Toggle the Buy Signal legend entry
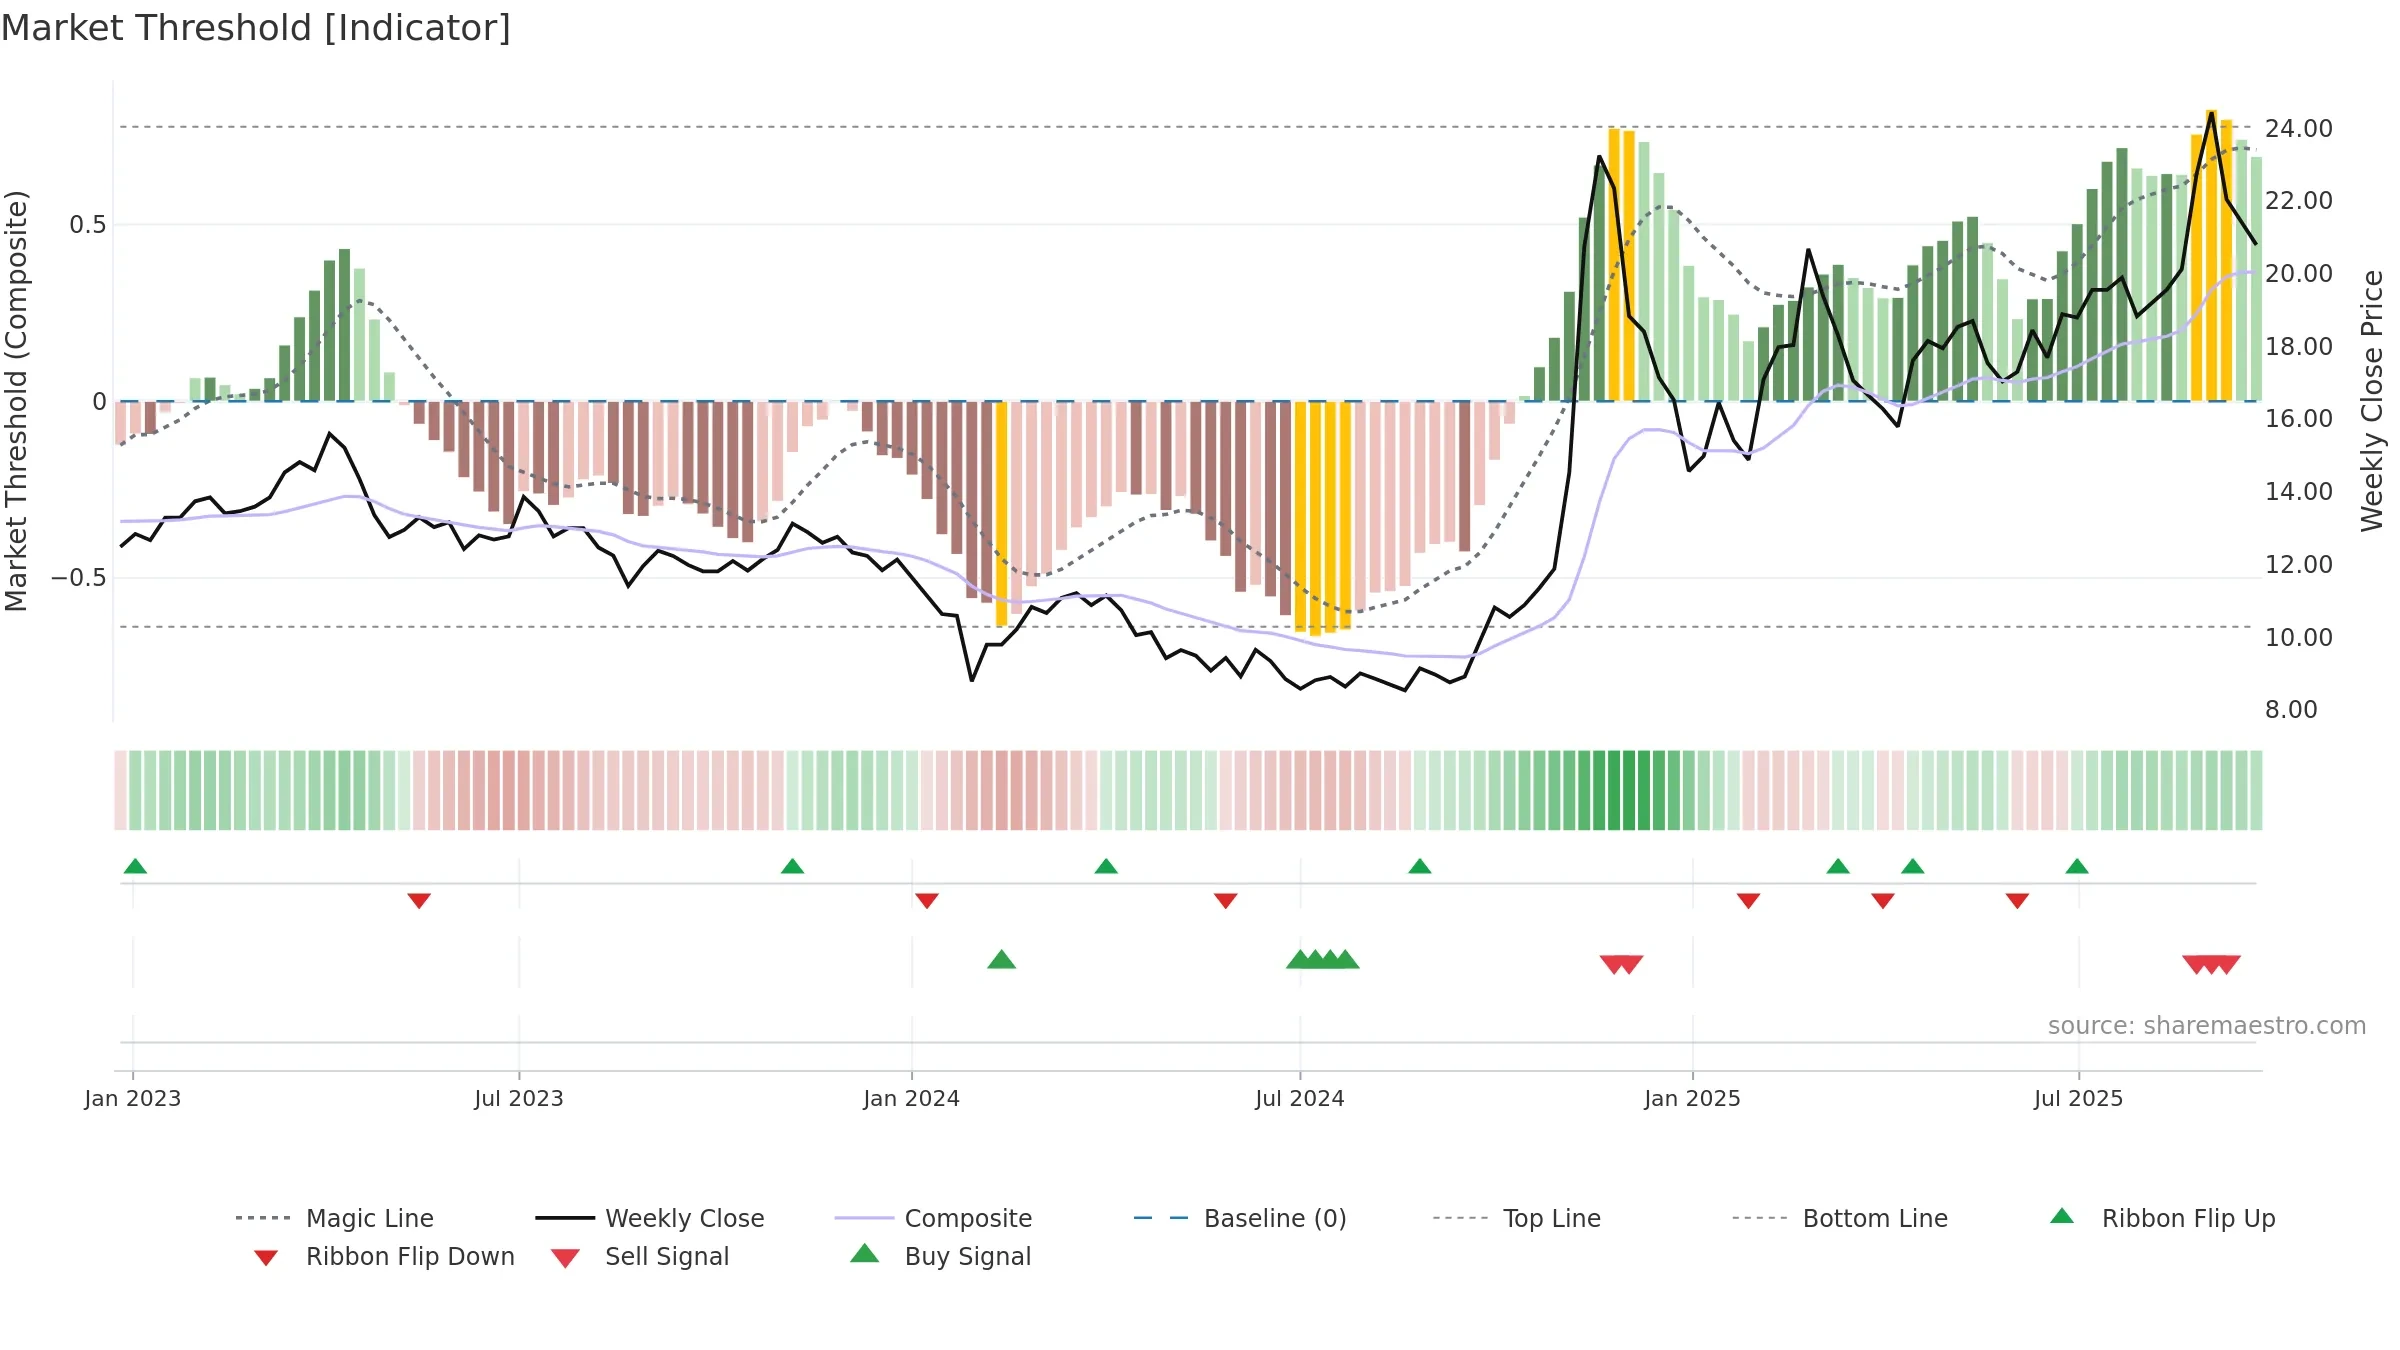This screenshot has width=2400, height=1350. pyautogui.click(x=940, y=1256)
